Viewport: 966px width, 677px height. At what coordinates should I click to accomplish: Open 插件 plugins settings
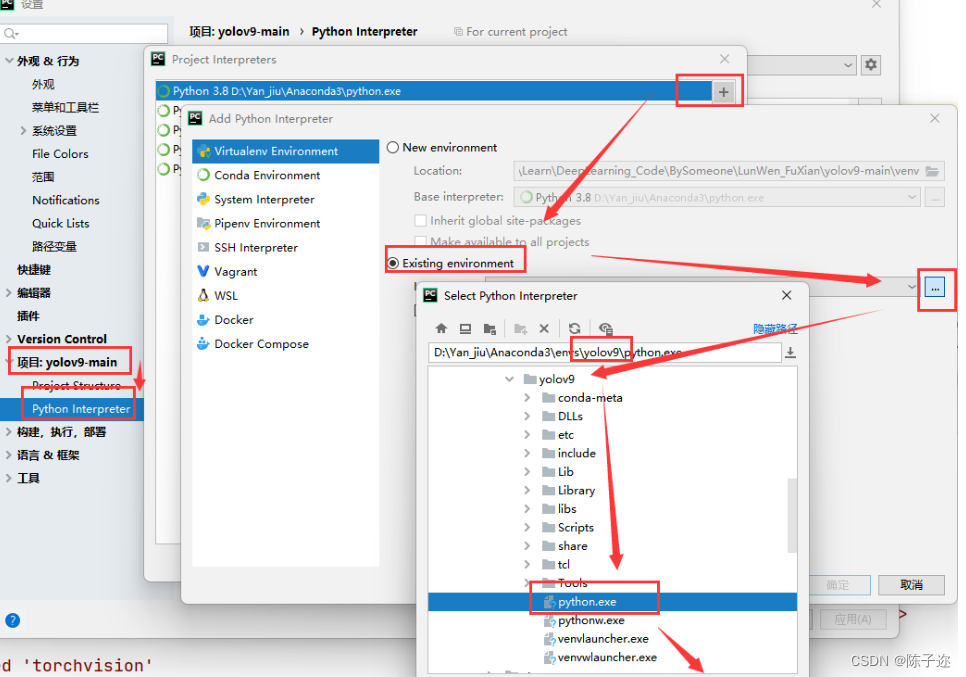tap(28, 316)
